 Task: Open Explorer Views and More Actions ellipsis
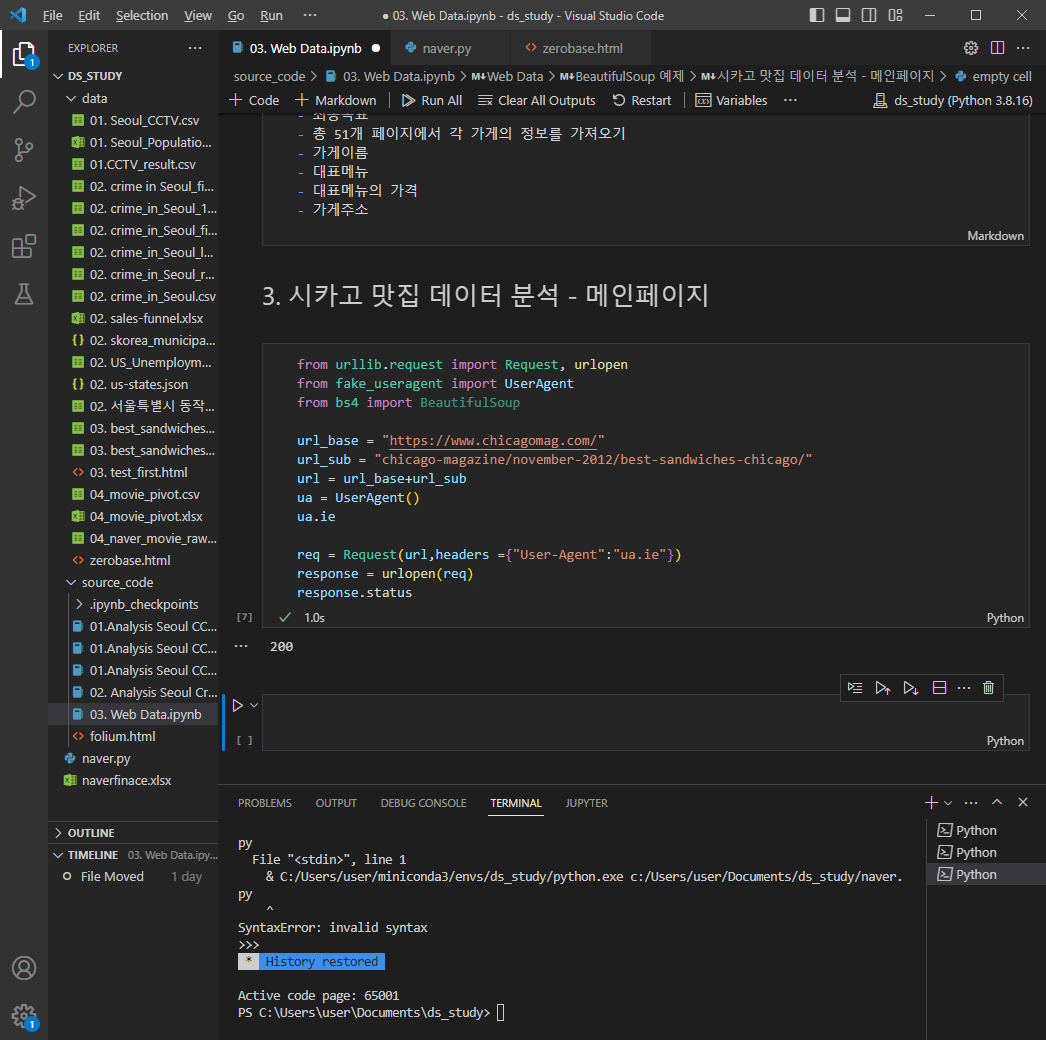pos(195,48)
